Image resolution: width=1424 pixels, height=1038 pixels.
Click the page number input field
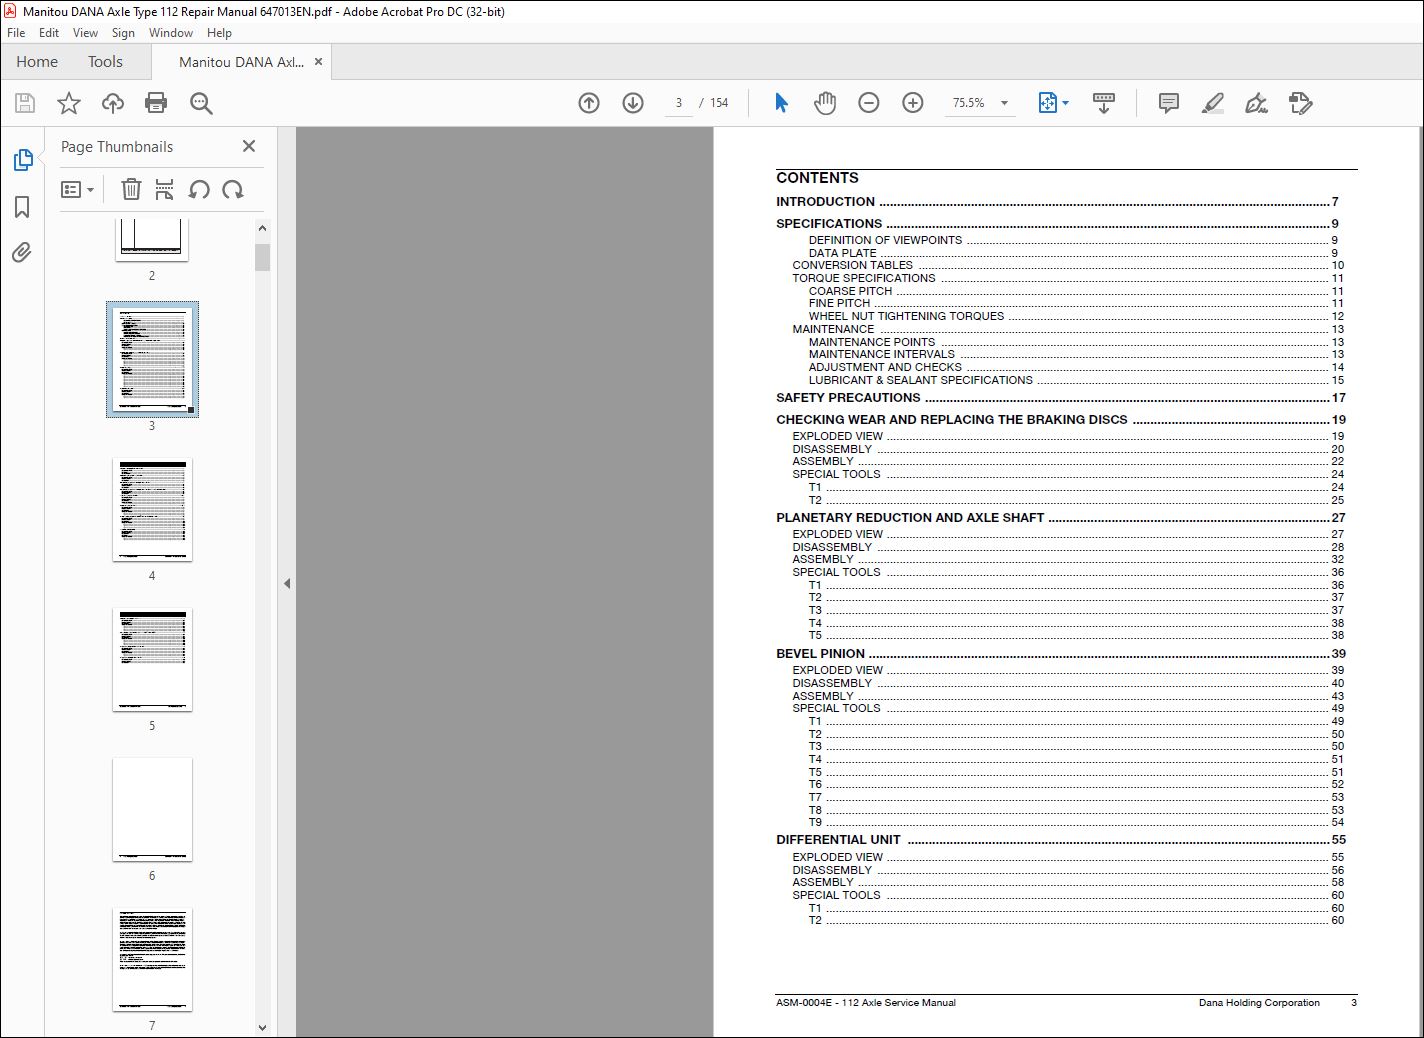click(x=679, y=103)
